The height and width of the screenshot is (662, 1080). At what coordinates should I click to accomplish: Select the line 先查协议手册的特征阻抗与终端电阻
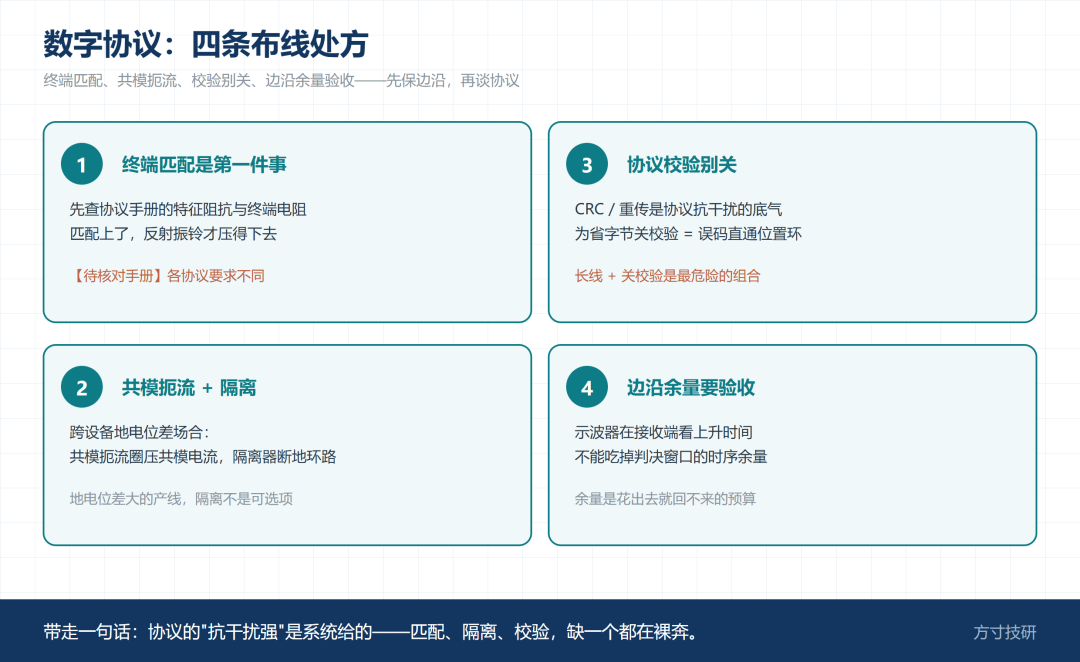click(x=187, y=209)
